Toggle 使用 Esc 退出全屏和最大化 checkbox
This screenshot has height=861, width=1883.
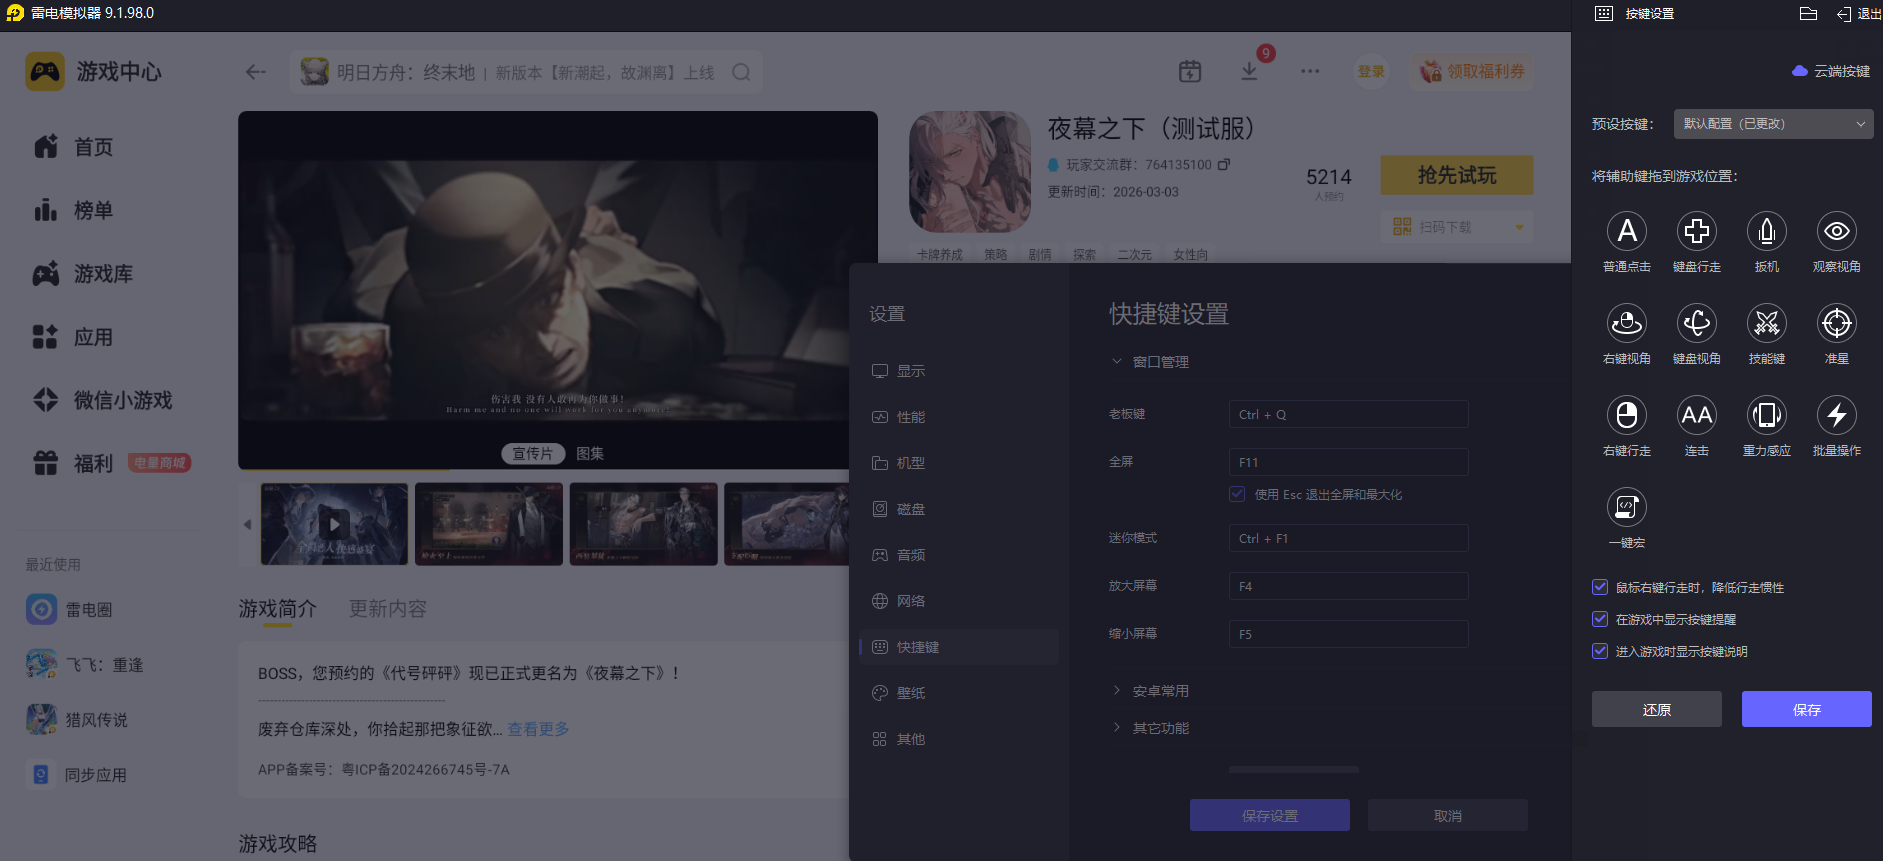click(x=1238, y=494)
